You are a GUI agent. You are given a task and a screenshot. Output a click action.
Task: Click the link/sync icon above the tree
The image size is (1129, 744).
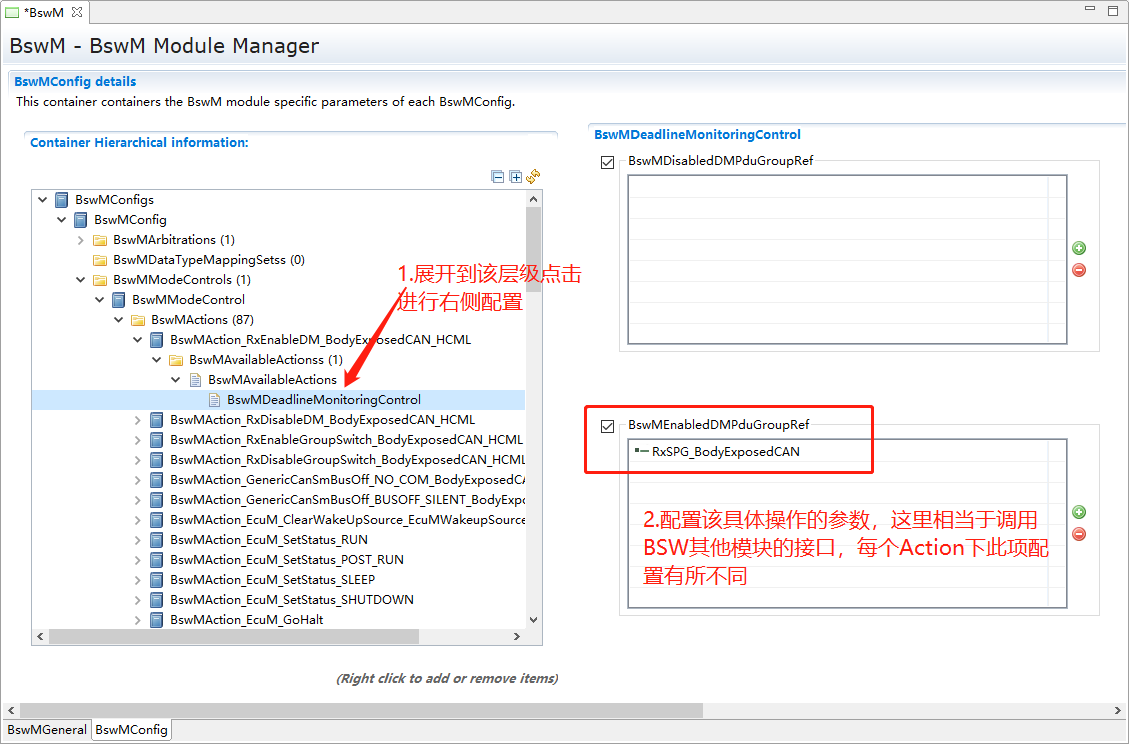[x=533, y=177]
